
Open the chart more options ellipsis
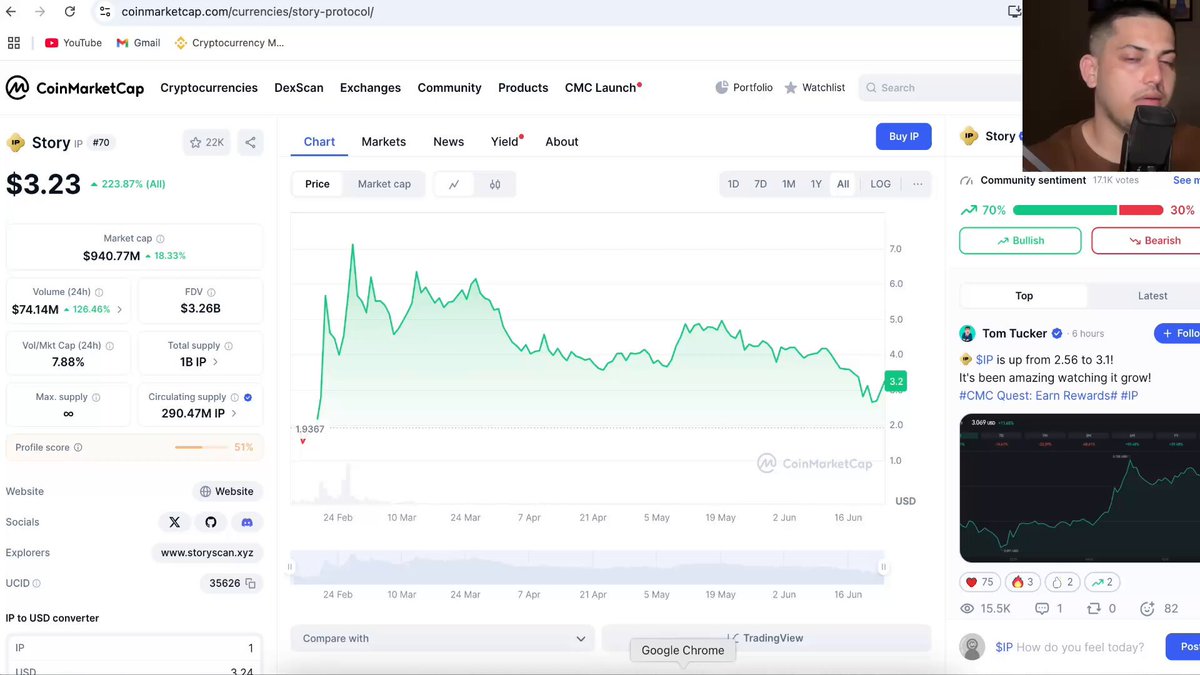point(918,184)
